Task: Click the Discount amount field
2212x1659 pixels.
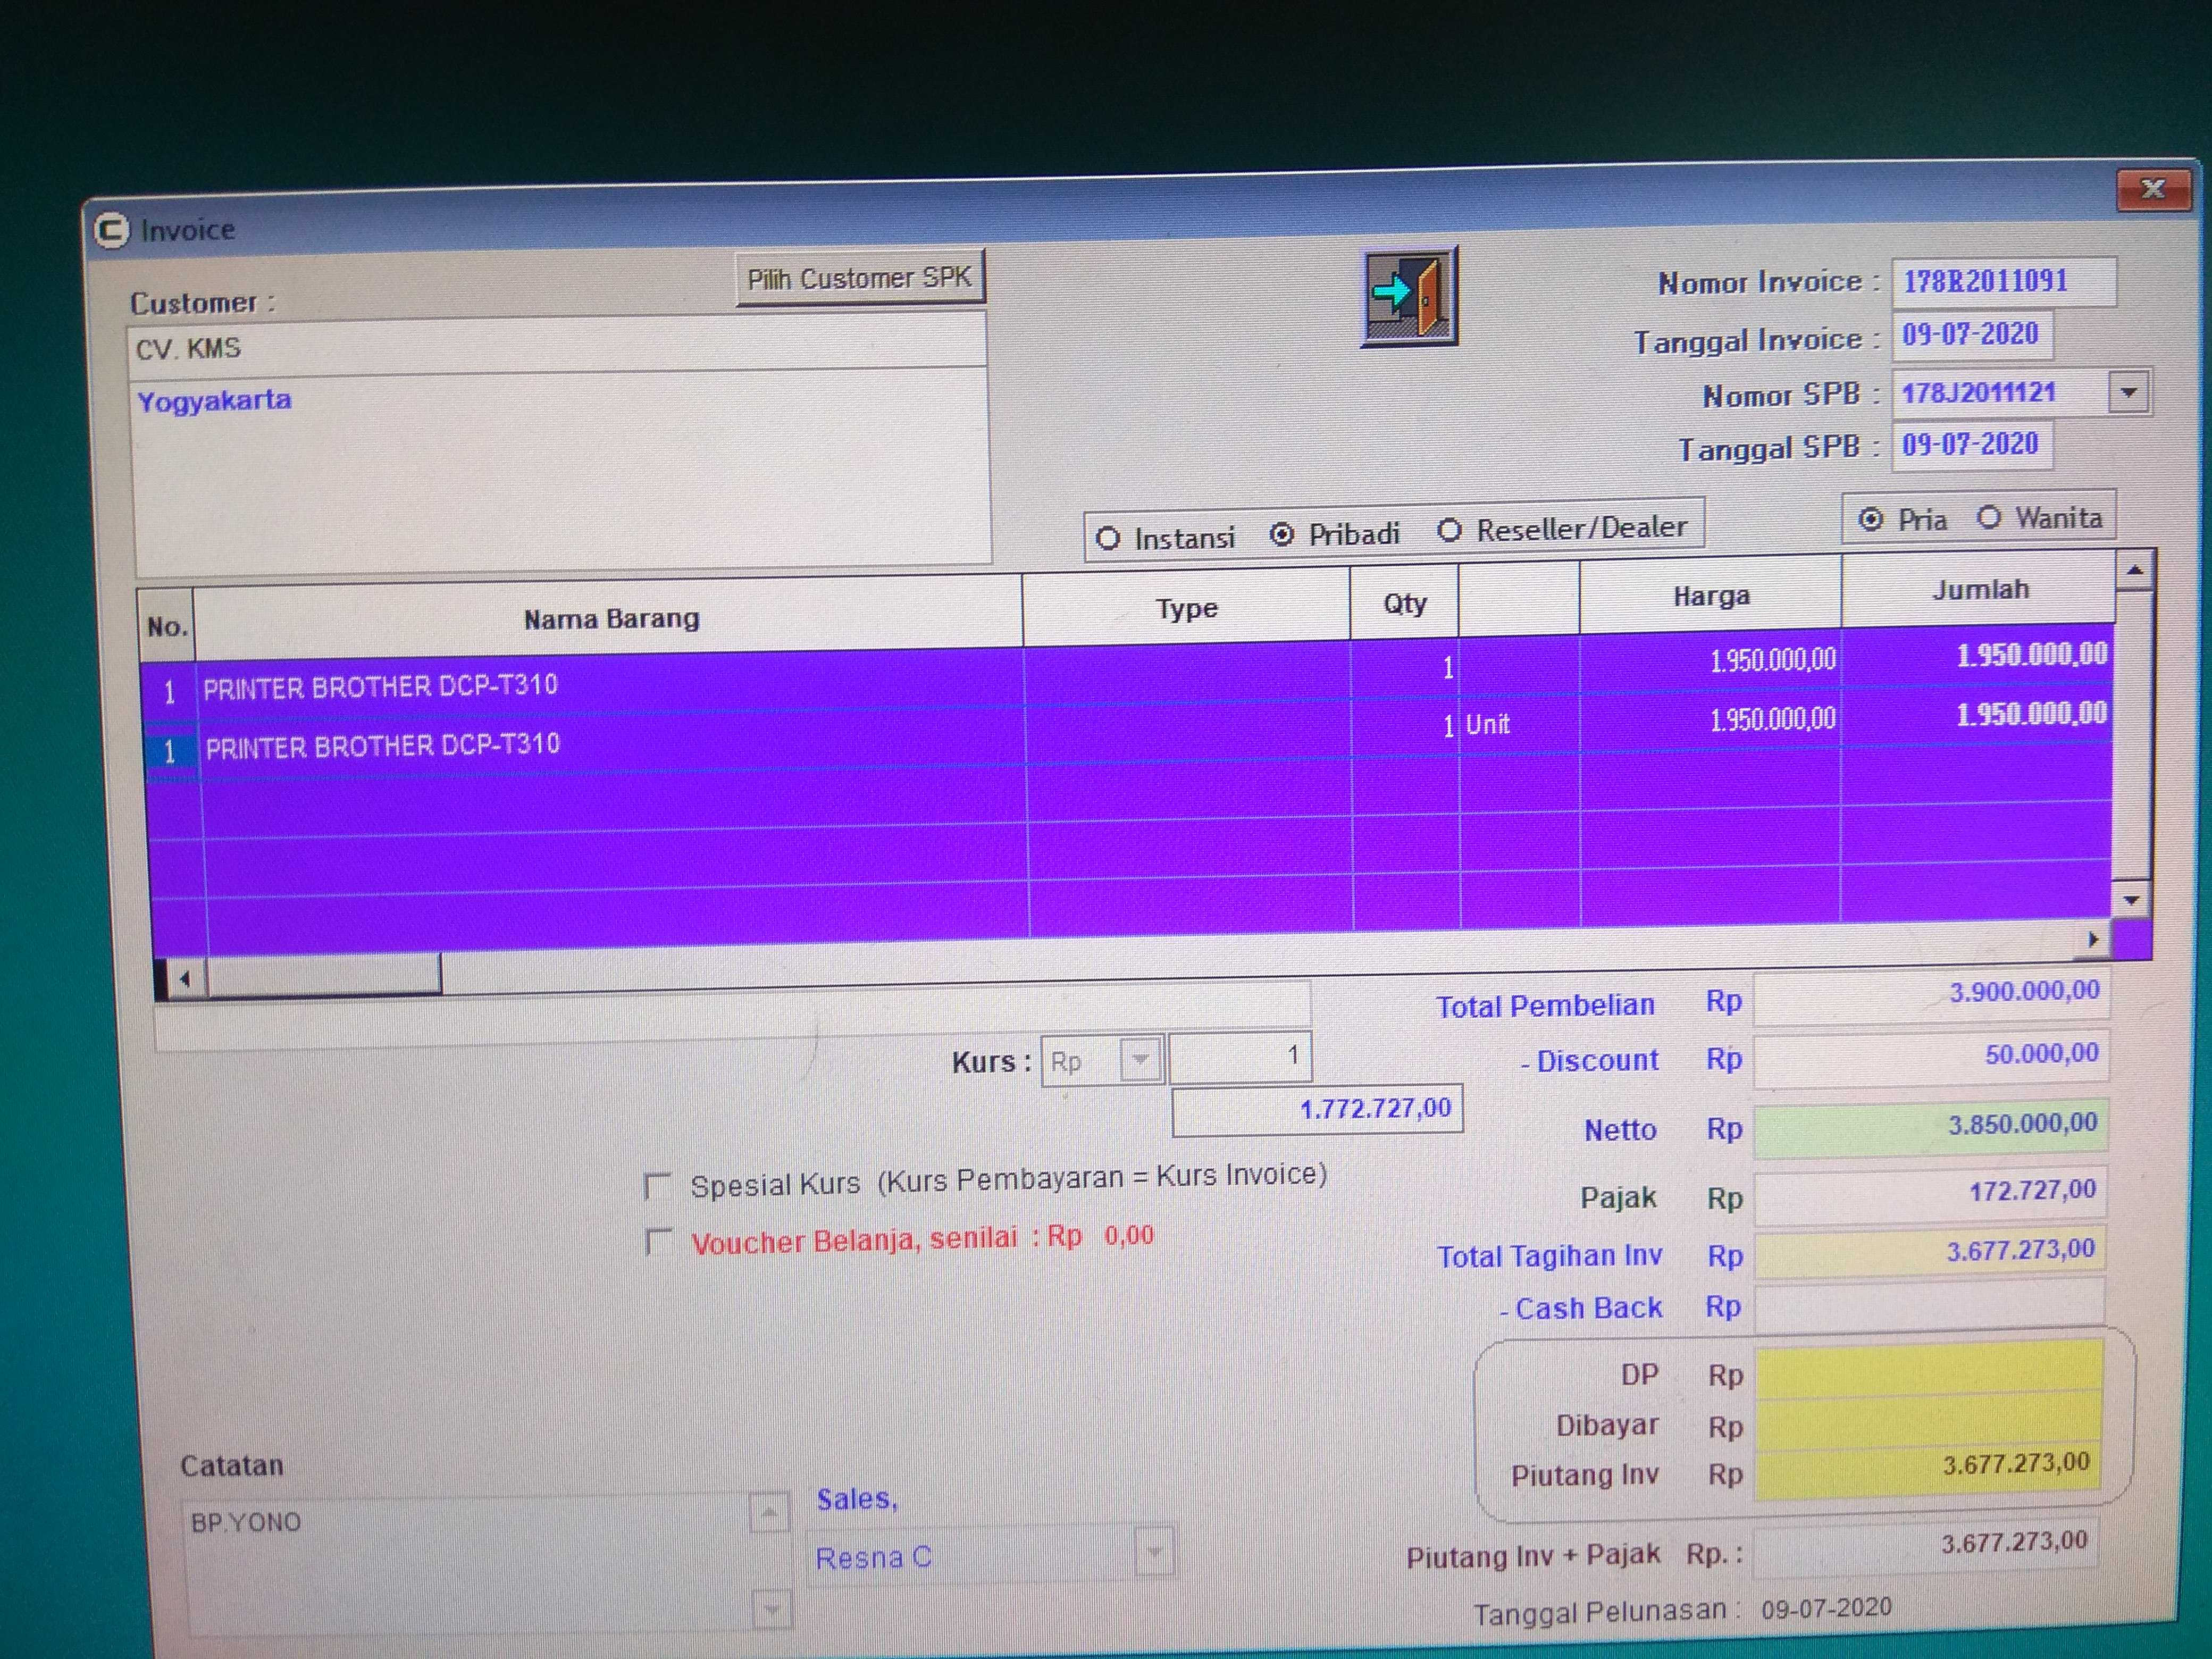Action: (1930, 1056)
